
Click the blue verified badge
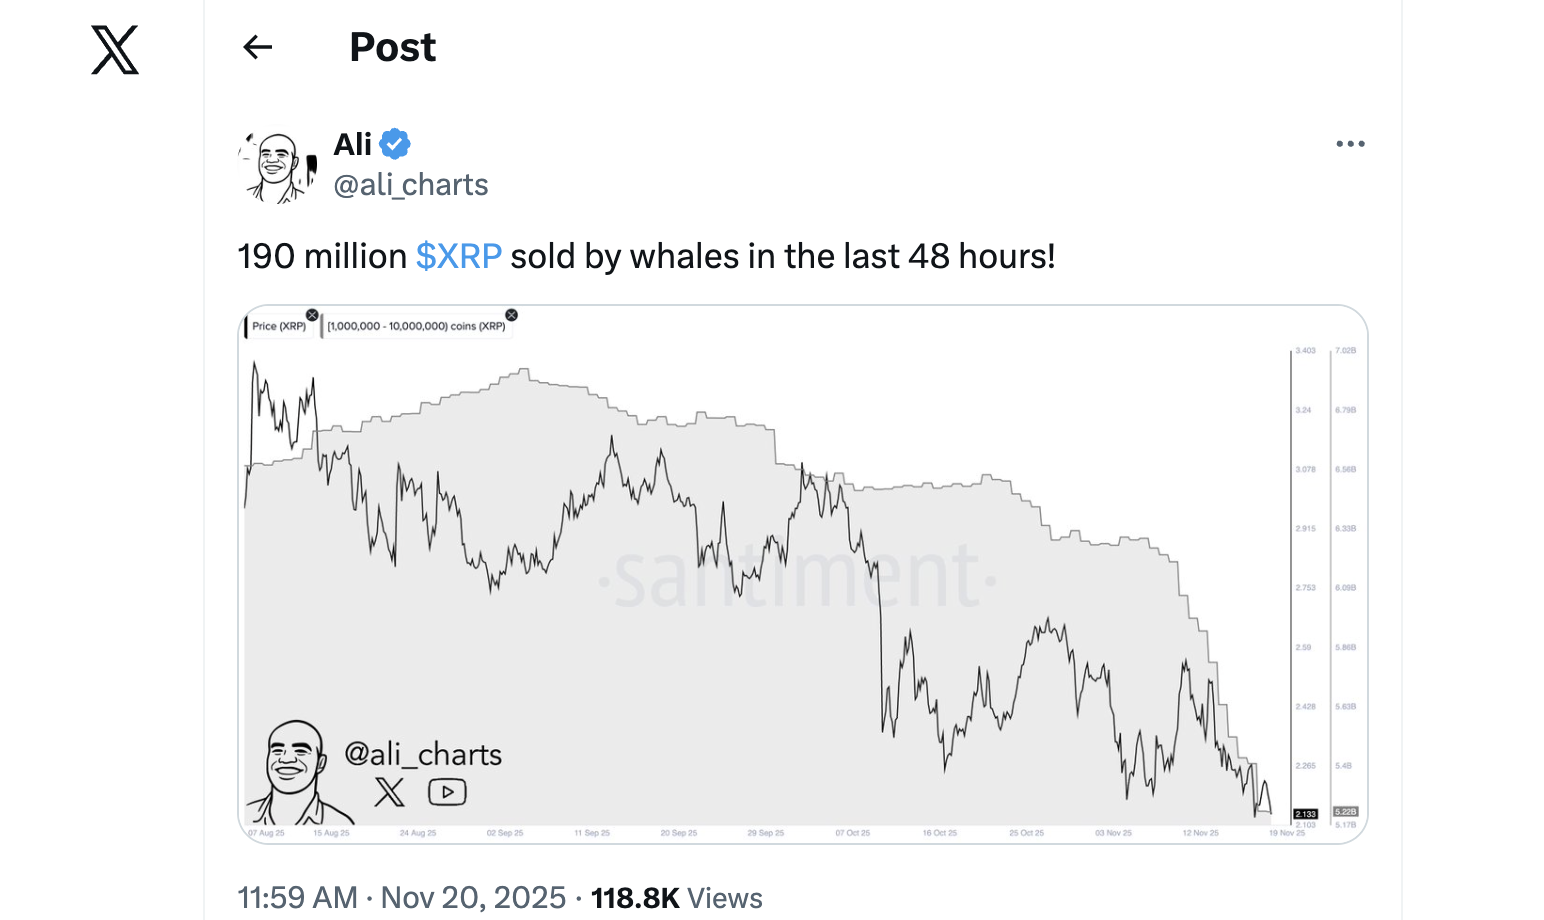[395, 144]
